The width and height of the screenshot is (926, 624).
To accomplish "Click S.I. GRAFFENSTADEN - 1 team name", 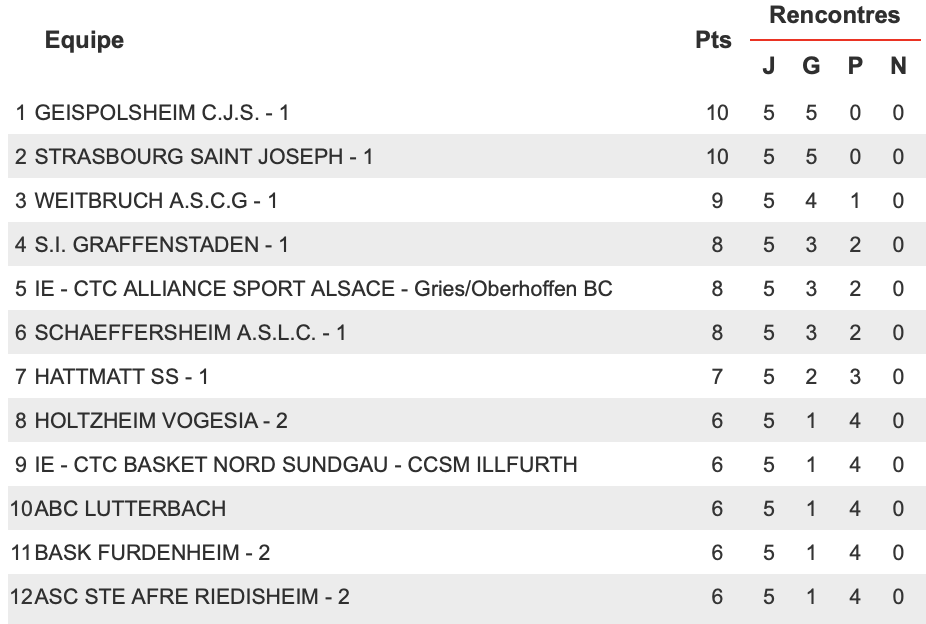I will (x=161, y=244).
